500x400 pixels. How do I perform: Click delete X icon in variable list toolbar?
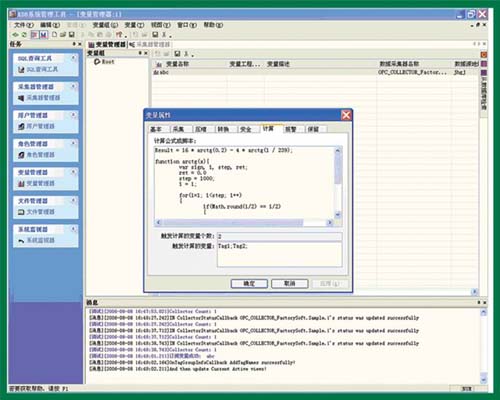[186, 53]
